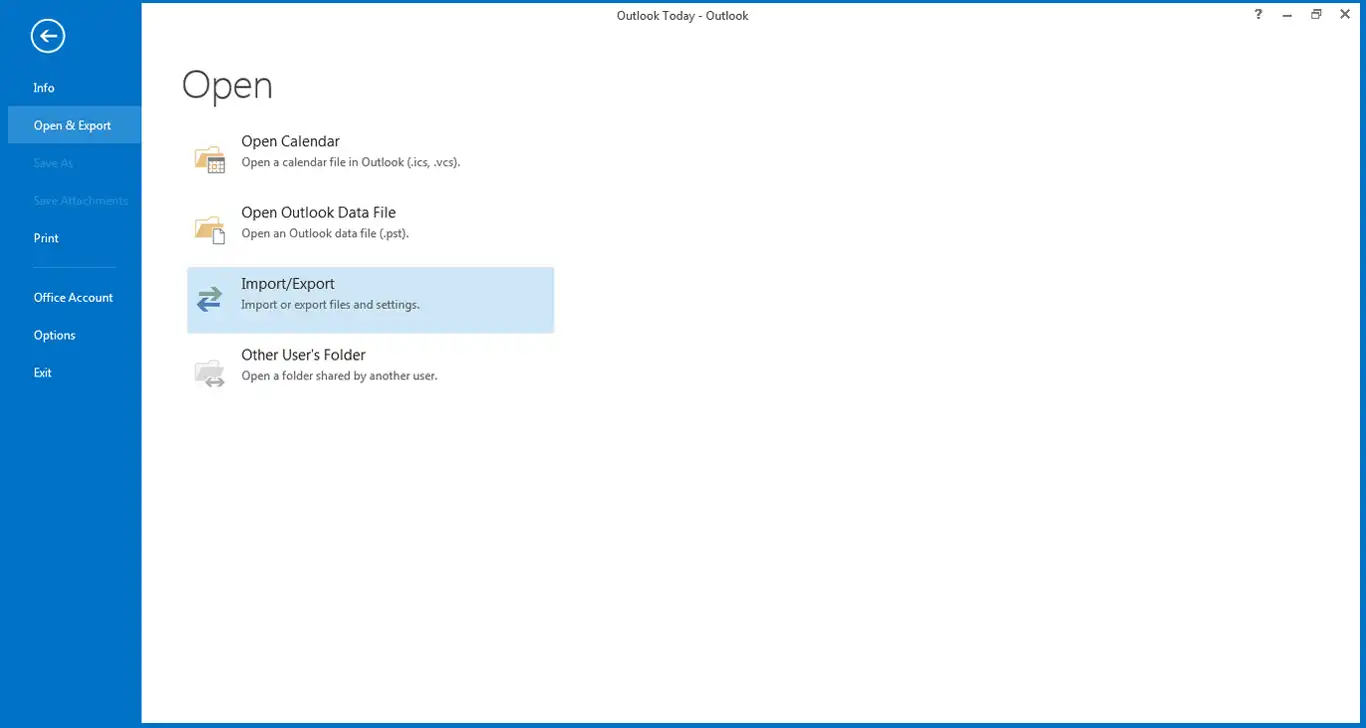This screenshot has height=728, width=1366.
Task: Close the Outlook window
Action: click(x=1345, y=15)
